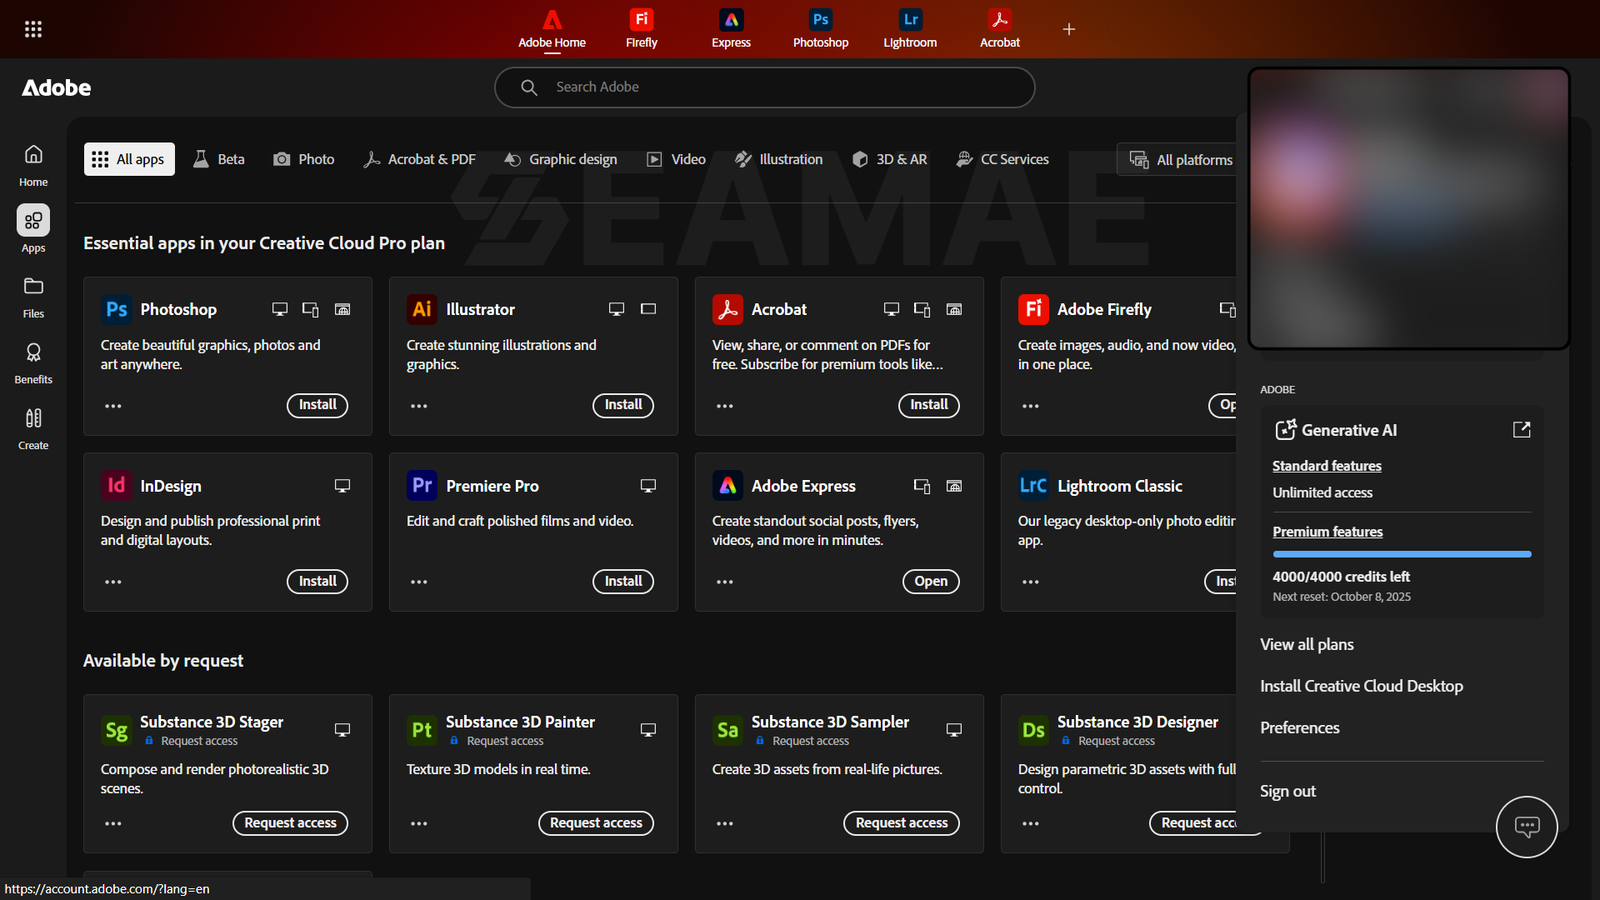Open more options for Adobe Express card
Screen dimensions: 1600x900
(725, 582)
